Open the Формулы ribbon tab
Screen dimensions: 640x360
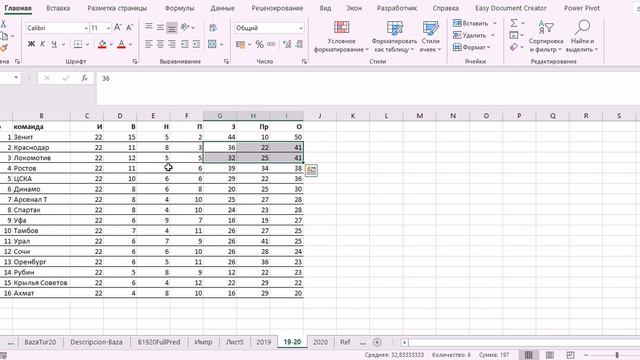[179, 8]
